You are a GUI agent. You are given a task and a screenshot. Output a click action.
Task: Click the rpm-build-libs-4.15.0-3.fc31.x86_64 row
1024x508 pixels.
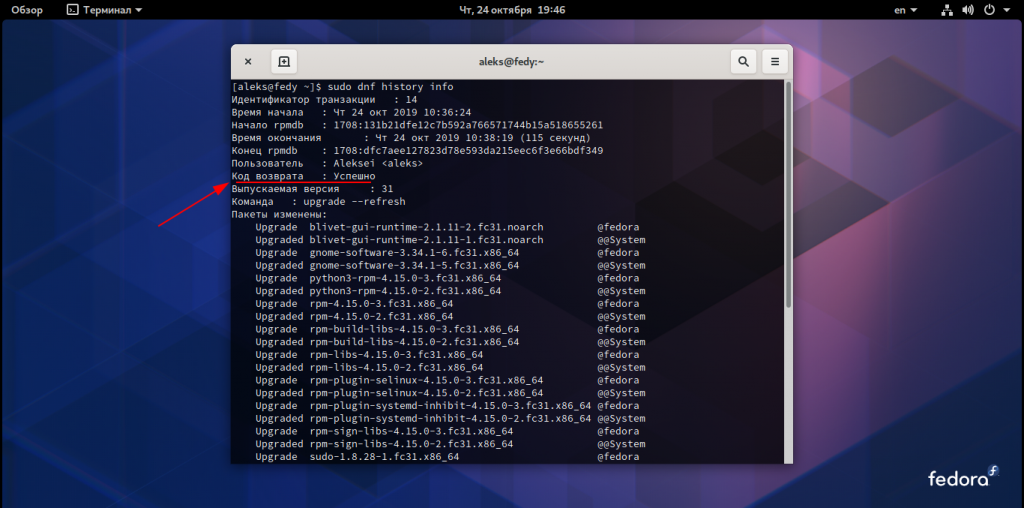pyautogui.click(x=447, y=329)
